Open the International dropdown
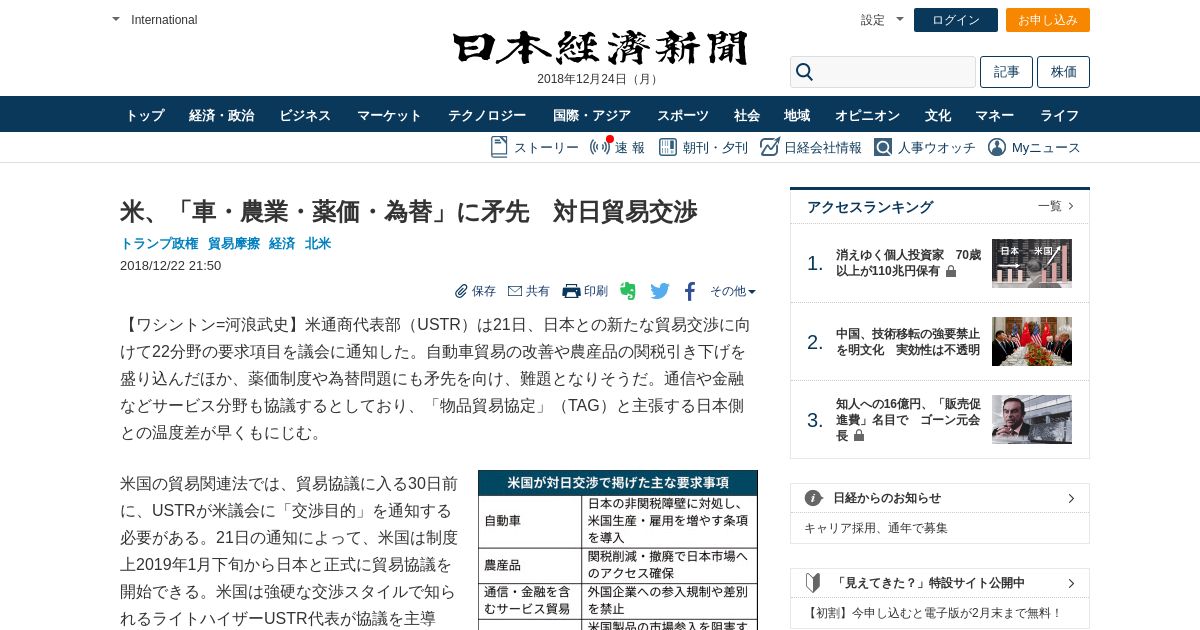 point(155,20)
